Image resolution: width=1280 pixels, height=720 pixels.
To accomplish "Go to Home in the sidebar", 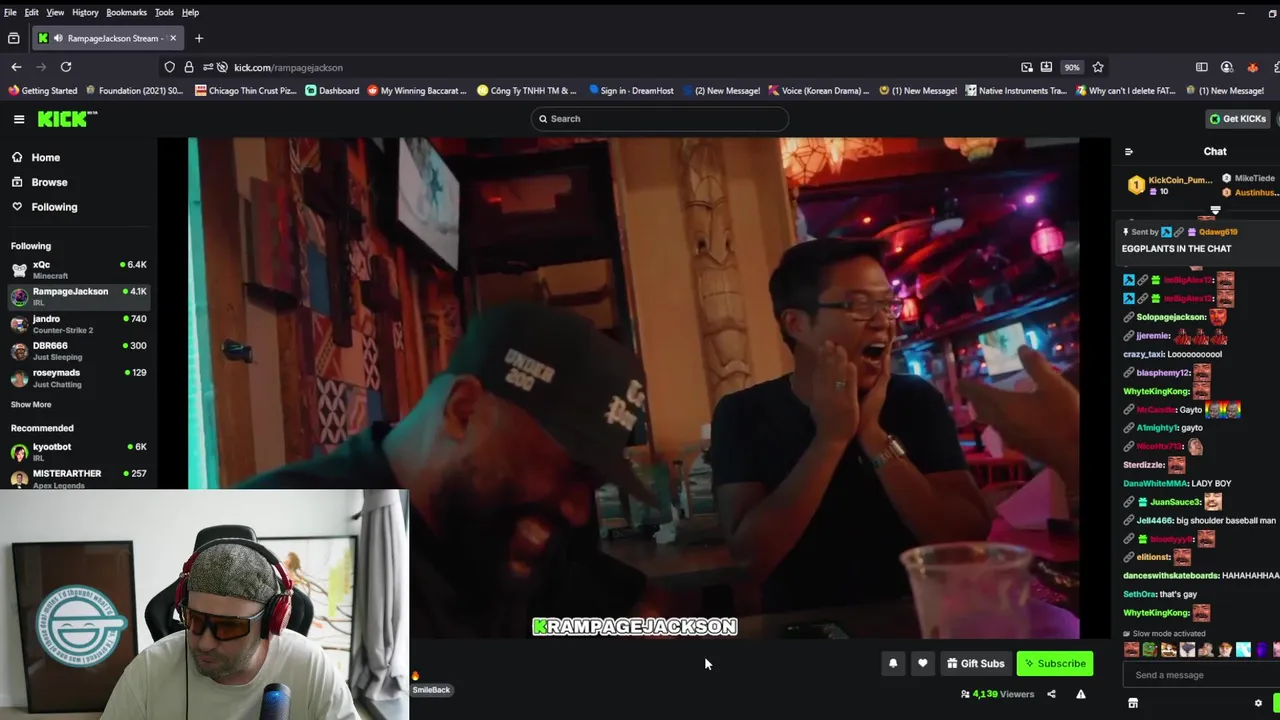I will click(36, 157).
